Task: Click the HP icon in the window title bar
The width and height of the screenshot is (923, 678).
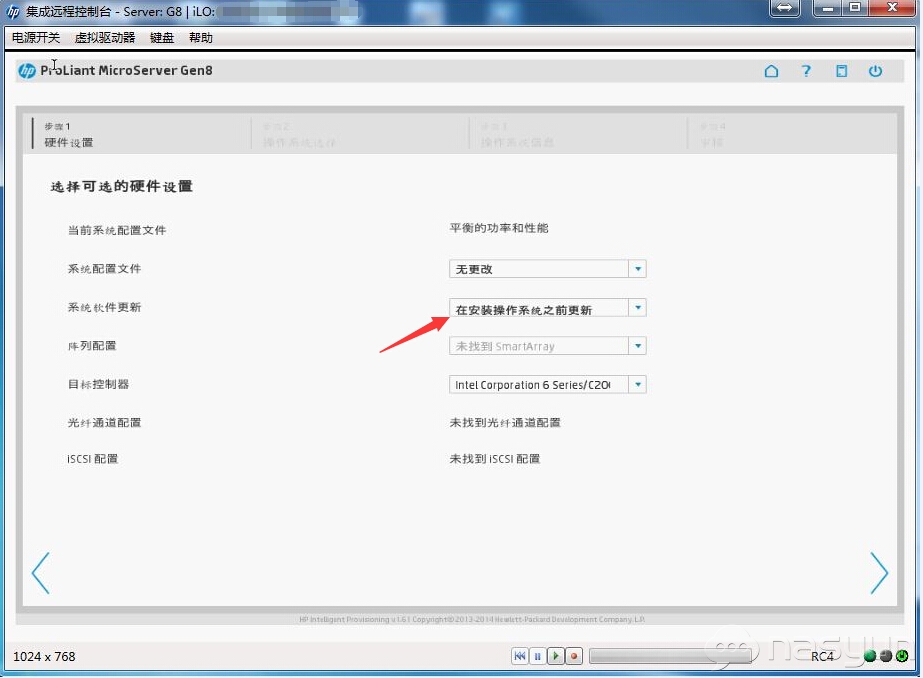Action: [x=13, y=11]
